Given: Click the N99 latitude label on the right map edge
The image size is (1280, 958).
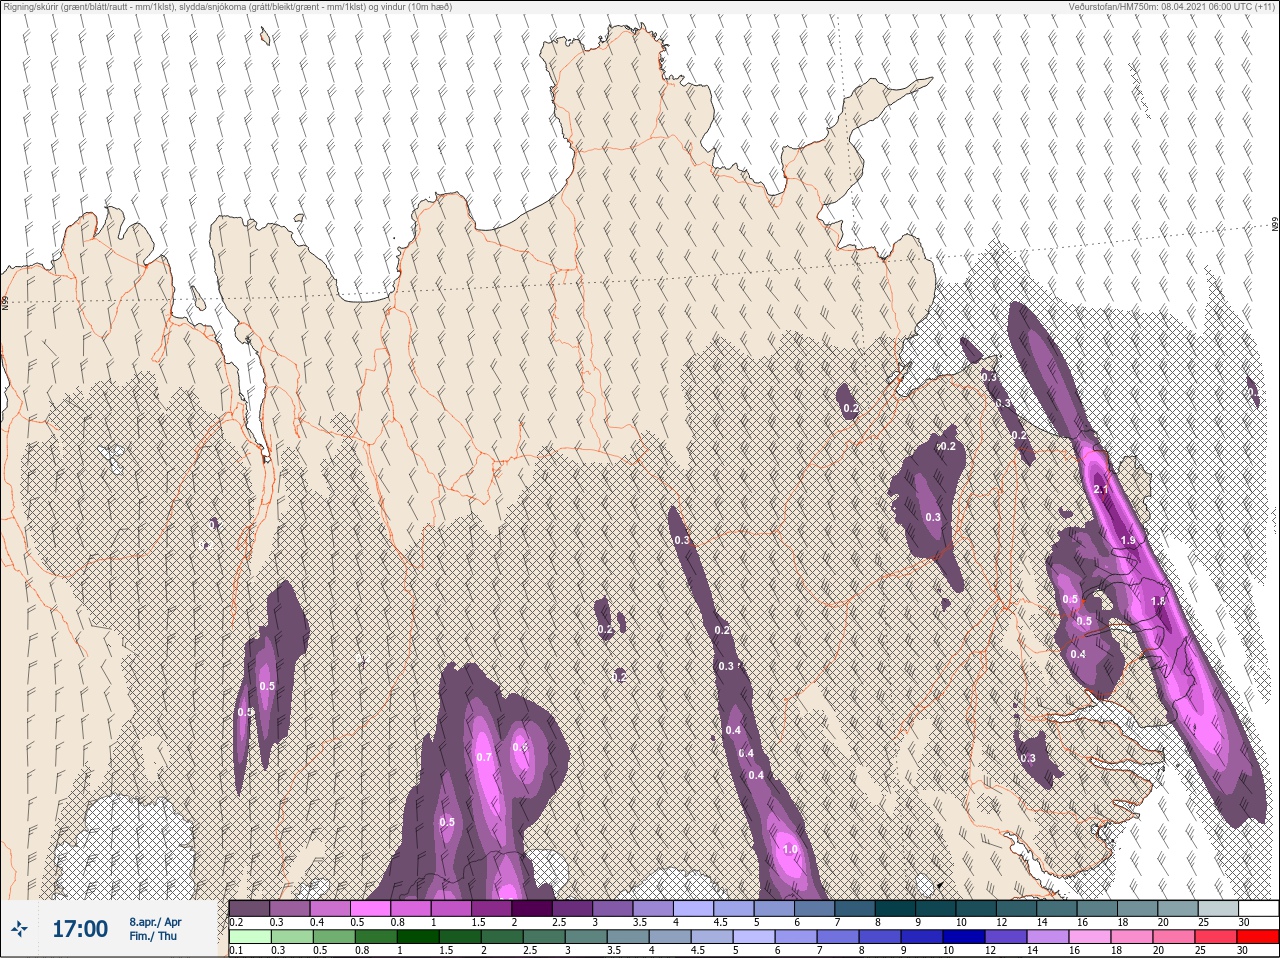Looking at the screenshot, I should (1275, 225).
